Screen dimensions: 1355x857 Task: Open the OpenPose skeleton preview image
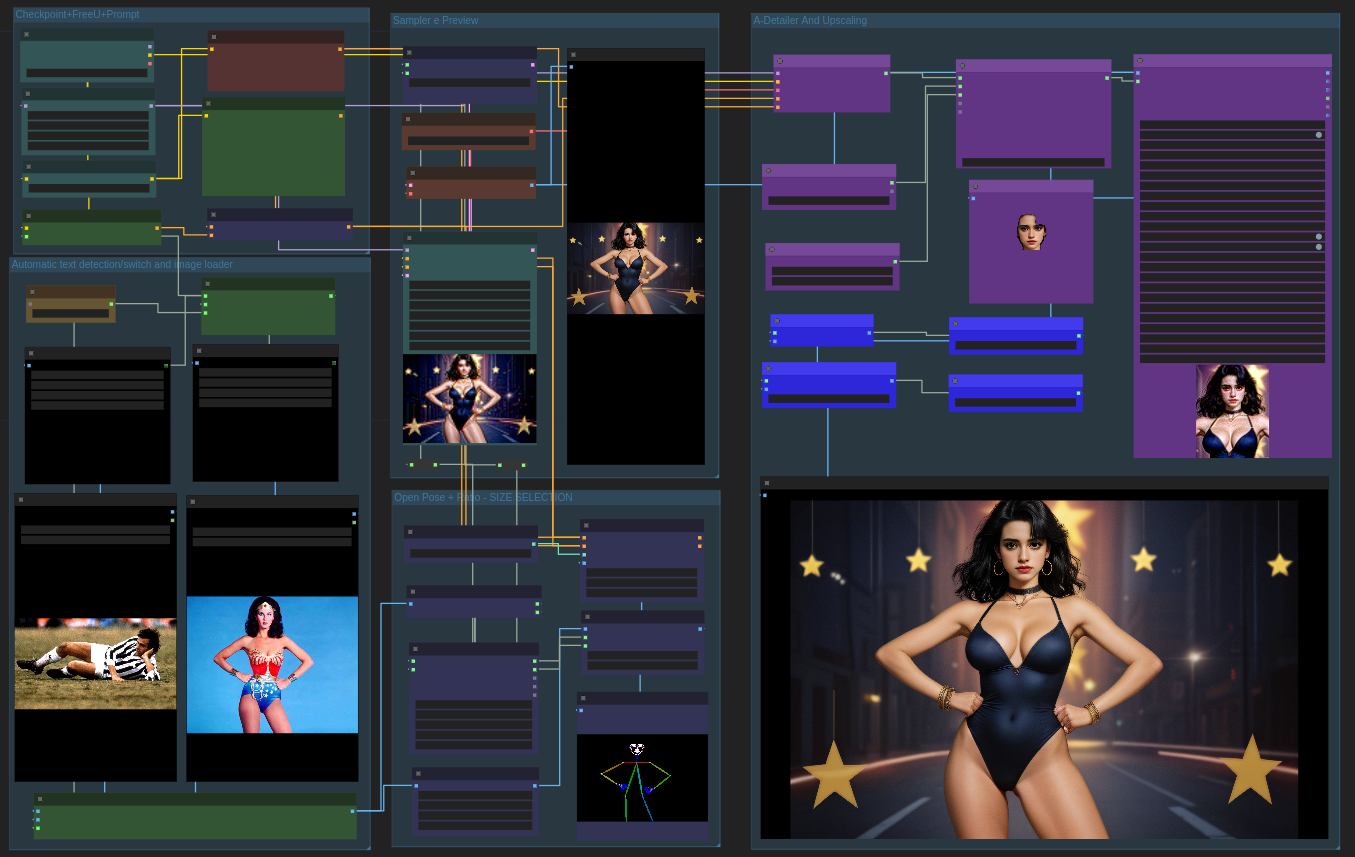[x=642, y=778]
